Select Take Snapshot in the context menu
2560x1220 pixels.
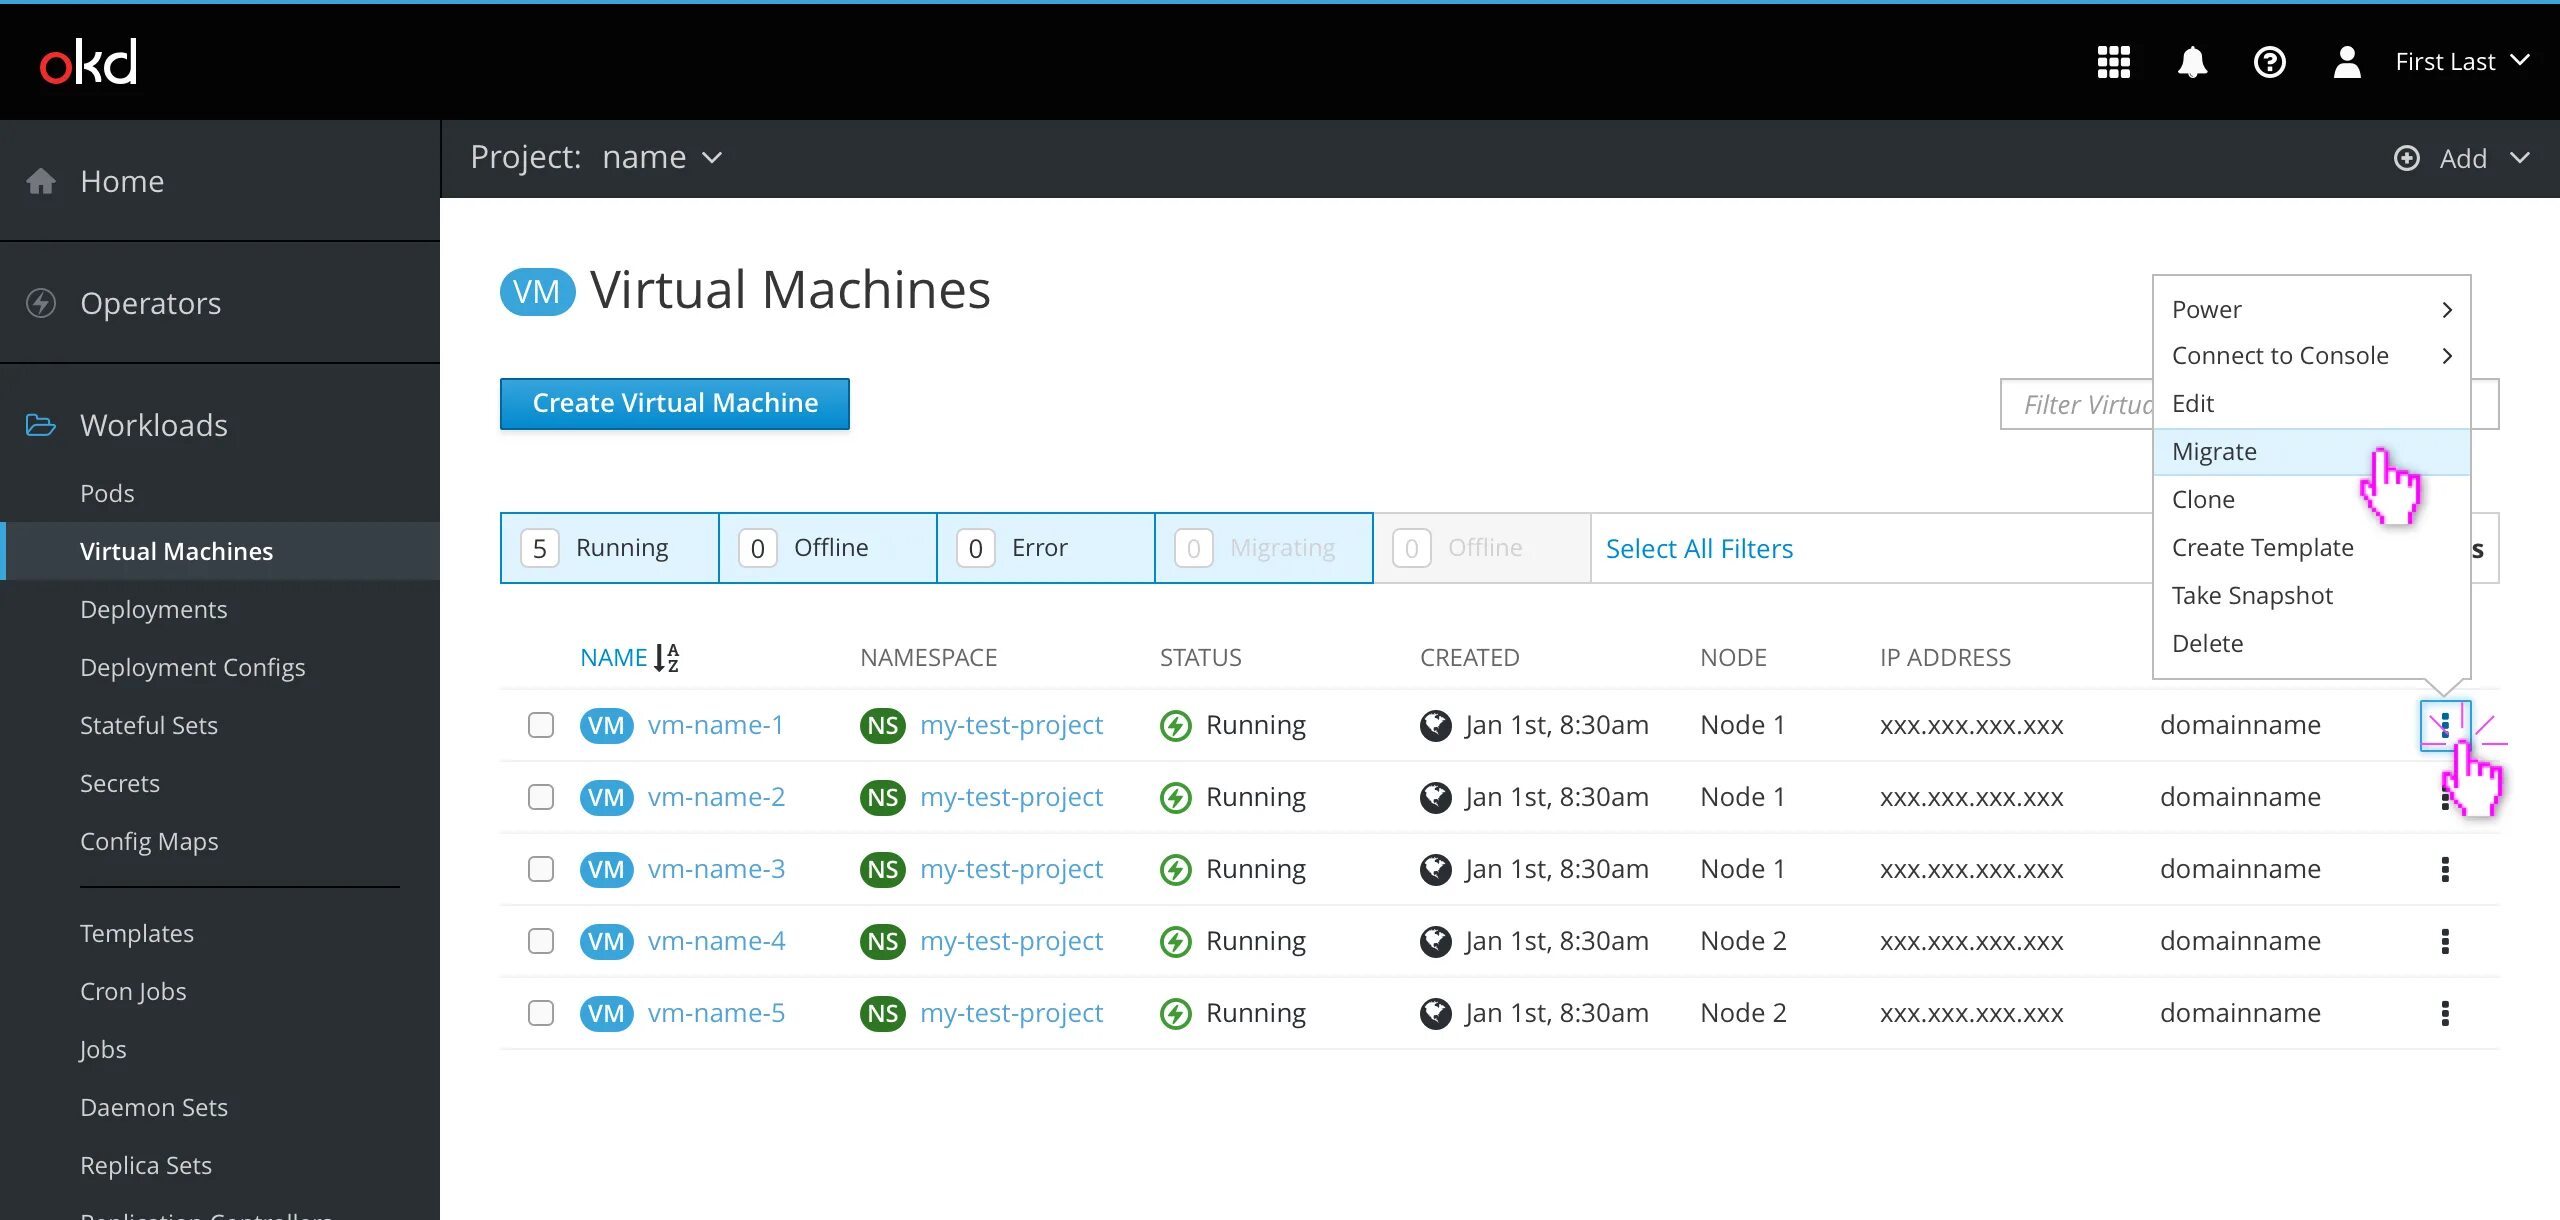(x=2252, y=596)
